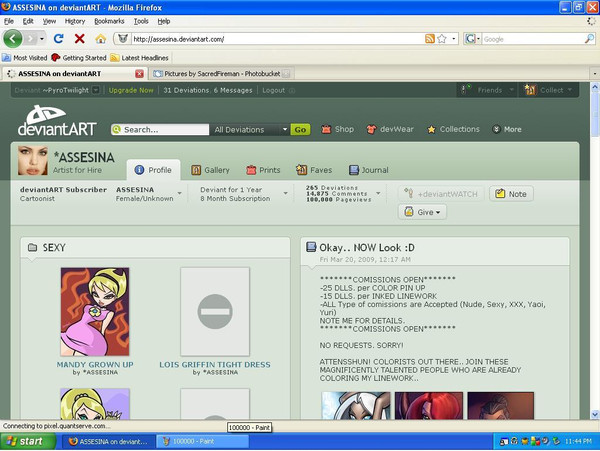Open the 31 Deviations, 6 Messages link

[208, 90]
